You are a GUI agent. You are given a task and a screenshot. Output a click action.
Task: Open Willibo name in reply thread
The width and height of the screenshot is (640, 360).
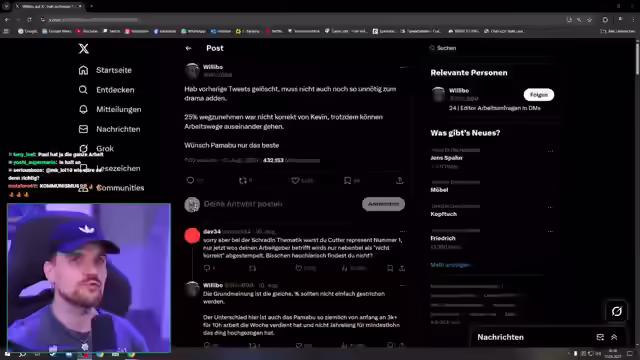pos(213,285)
